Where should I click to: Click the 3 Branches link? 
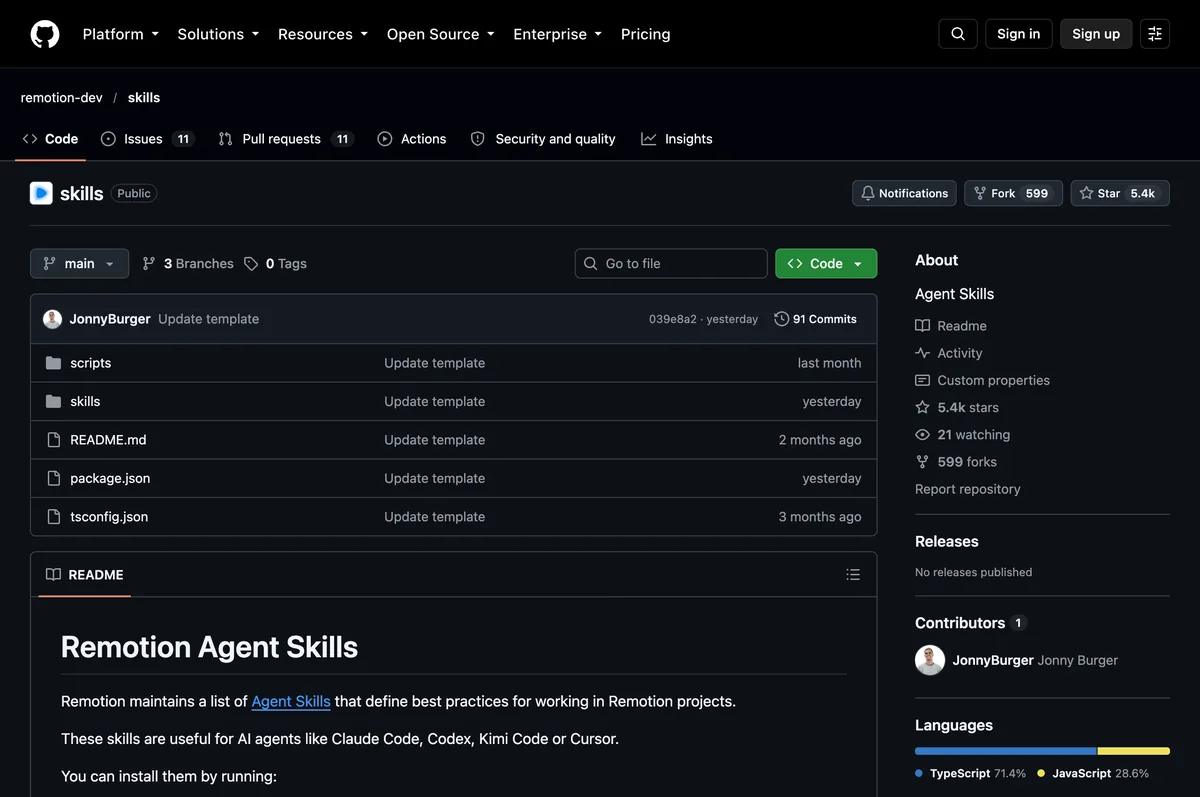pos(188,264)
